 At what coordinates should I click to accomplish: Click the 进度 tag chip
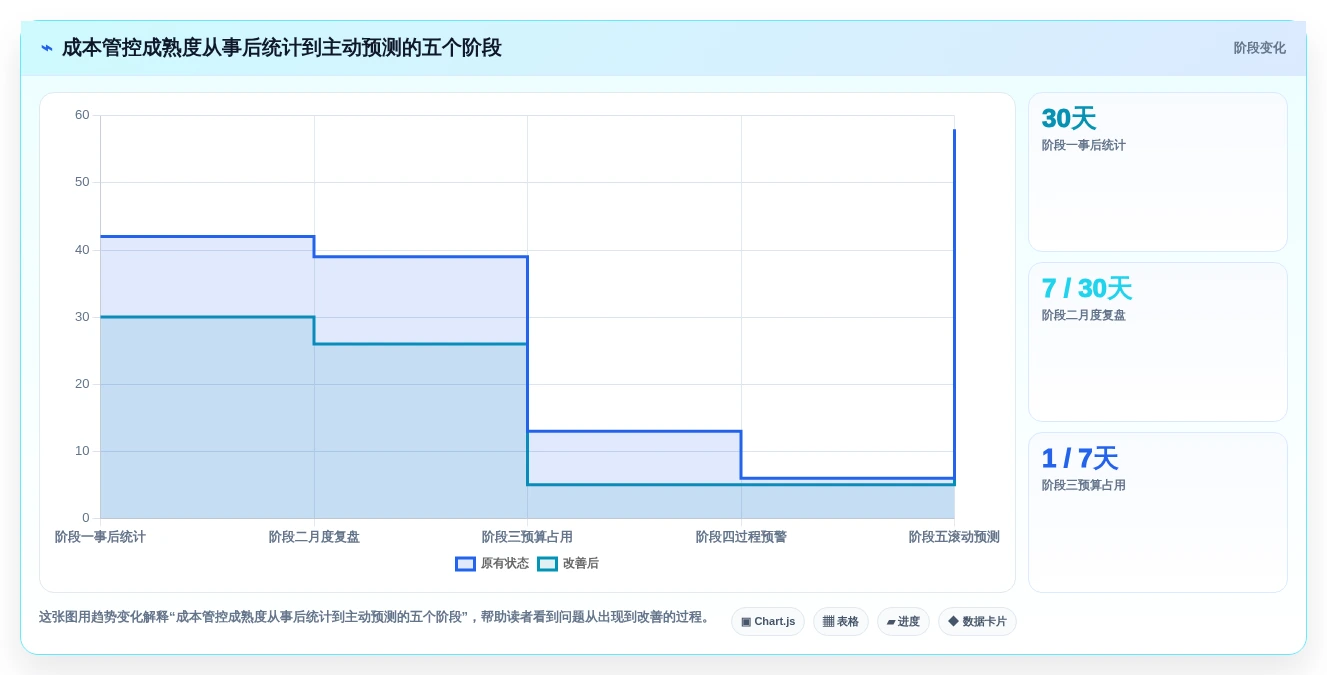click(x=903, y=621)
